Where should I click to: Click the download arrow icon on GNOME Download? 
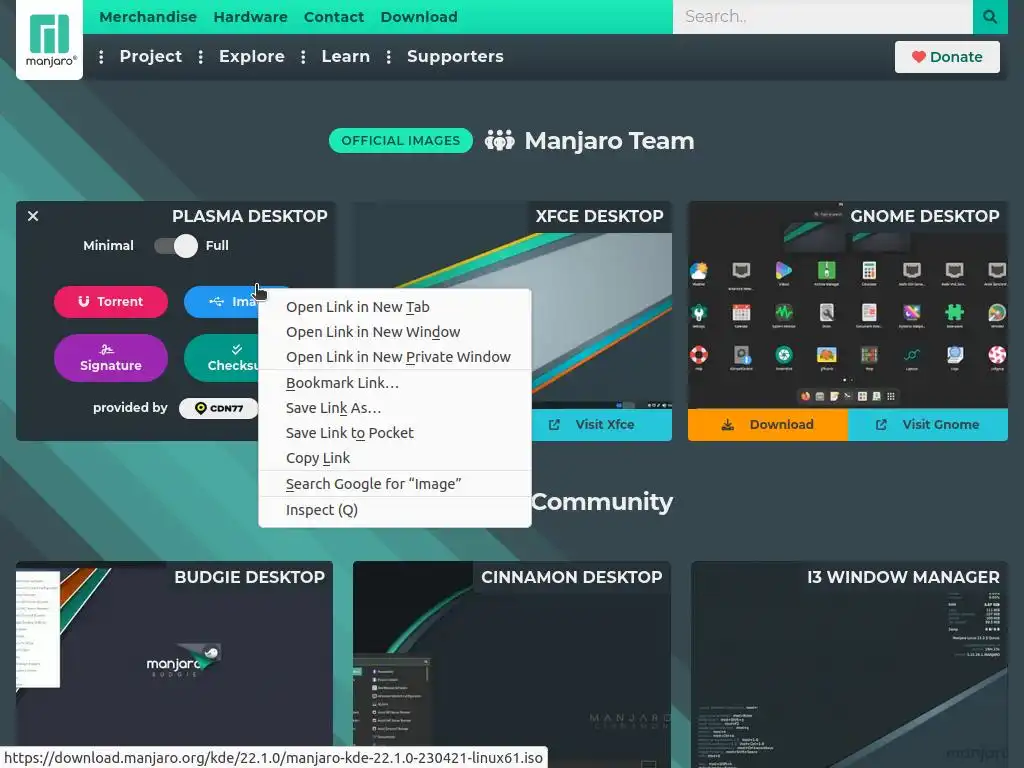[728, 424]
